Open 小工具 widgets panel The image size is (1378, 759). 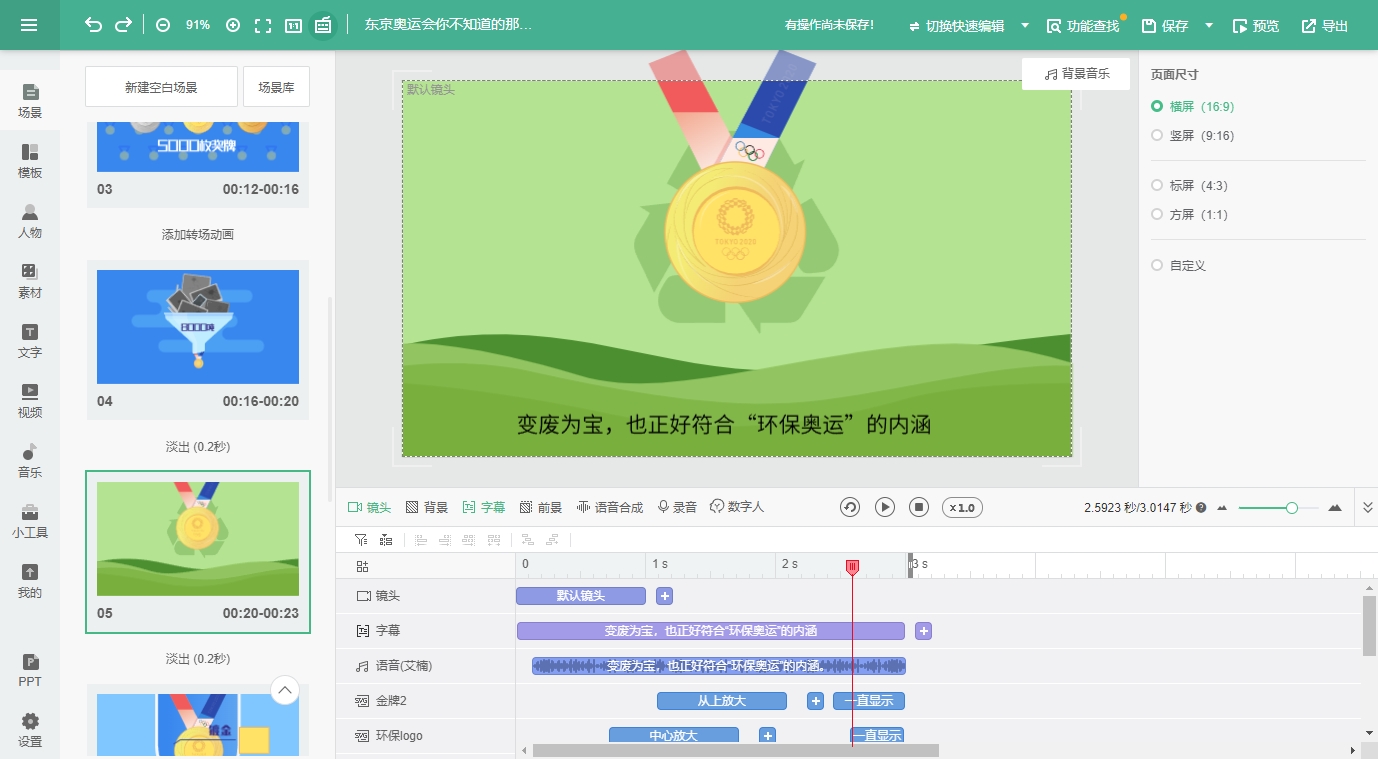pos(30,521)
